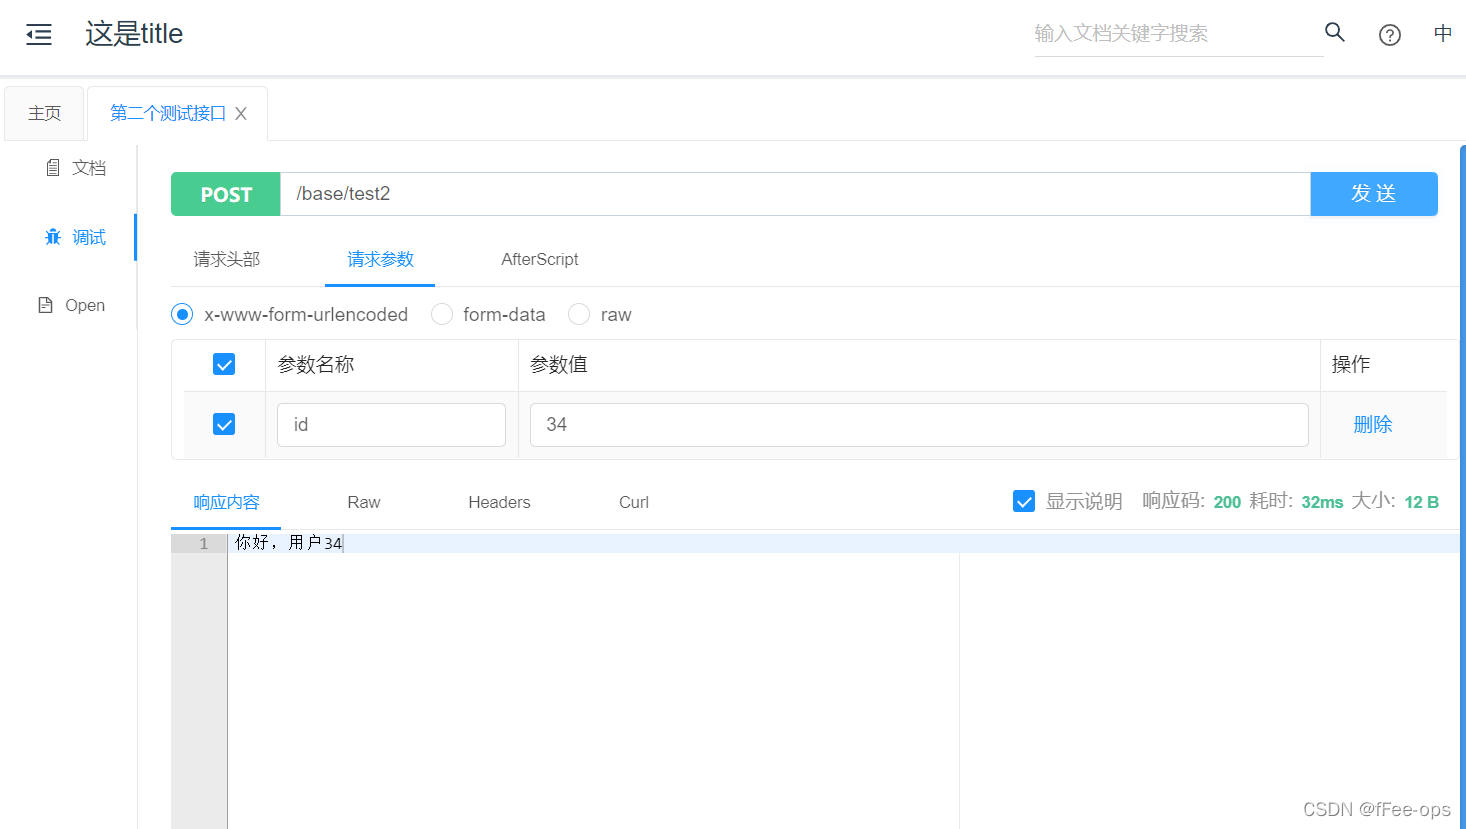
Task: Open the Raw response tab
Action: point(364,502)
